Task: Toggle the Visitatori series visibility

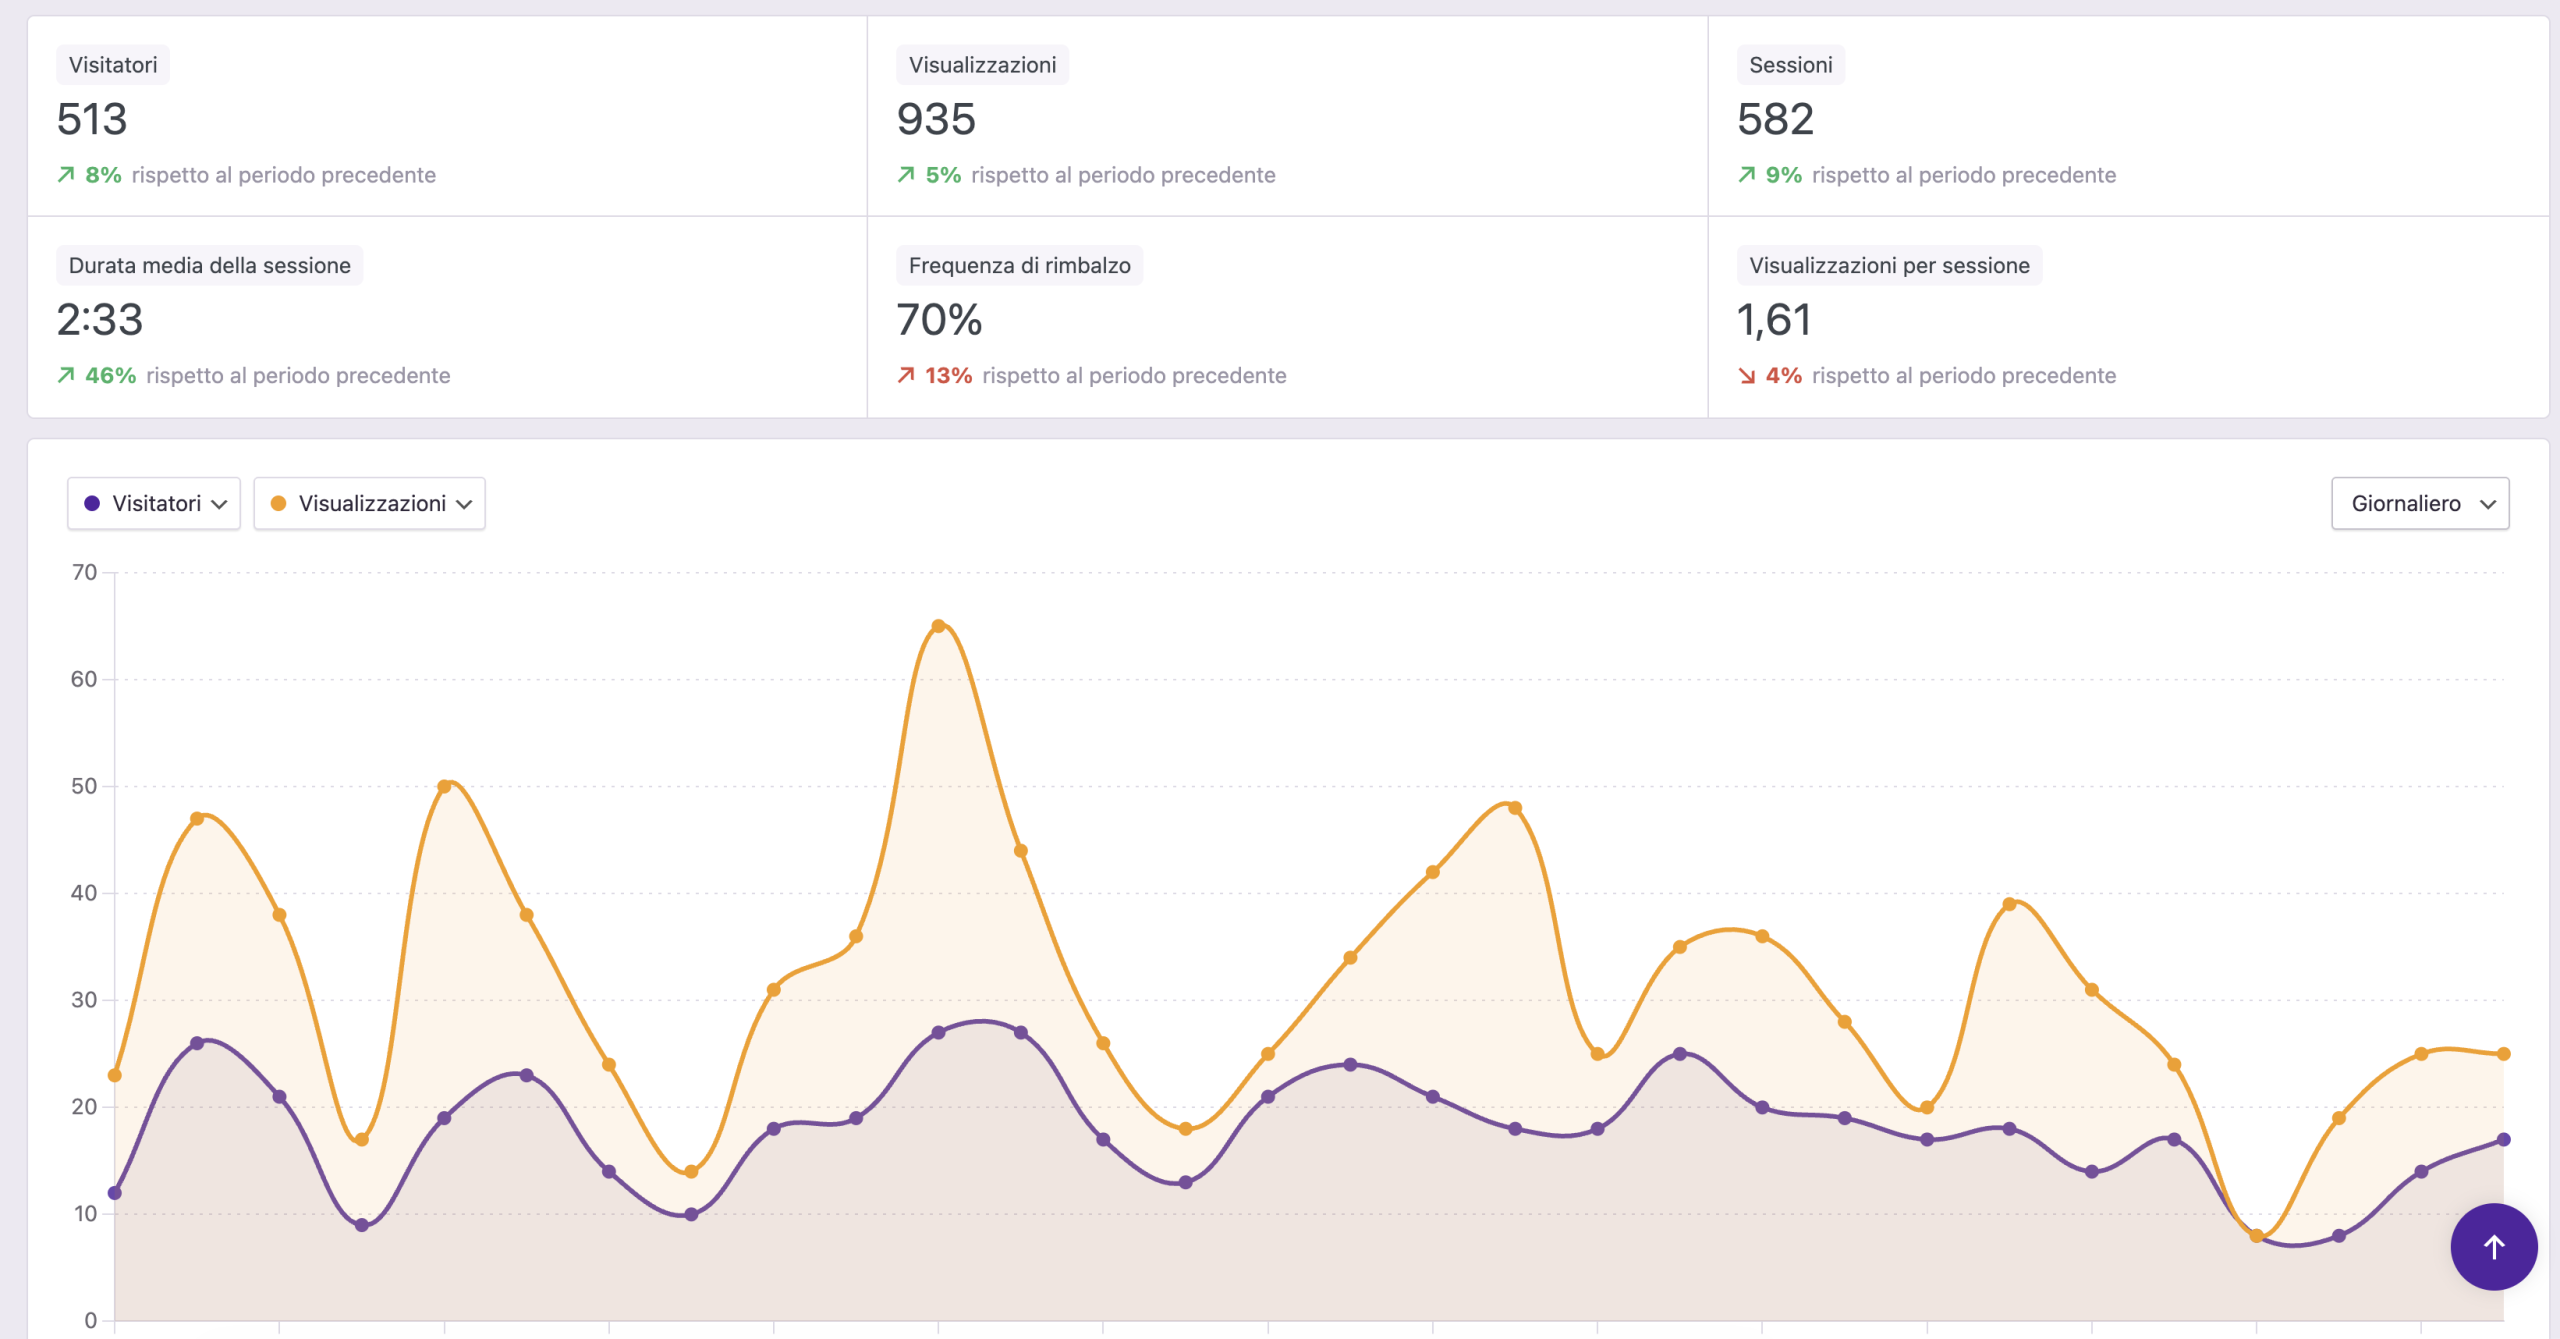Action: point(153,504)
